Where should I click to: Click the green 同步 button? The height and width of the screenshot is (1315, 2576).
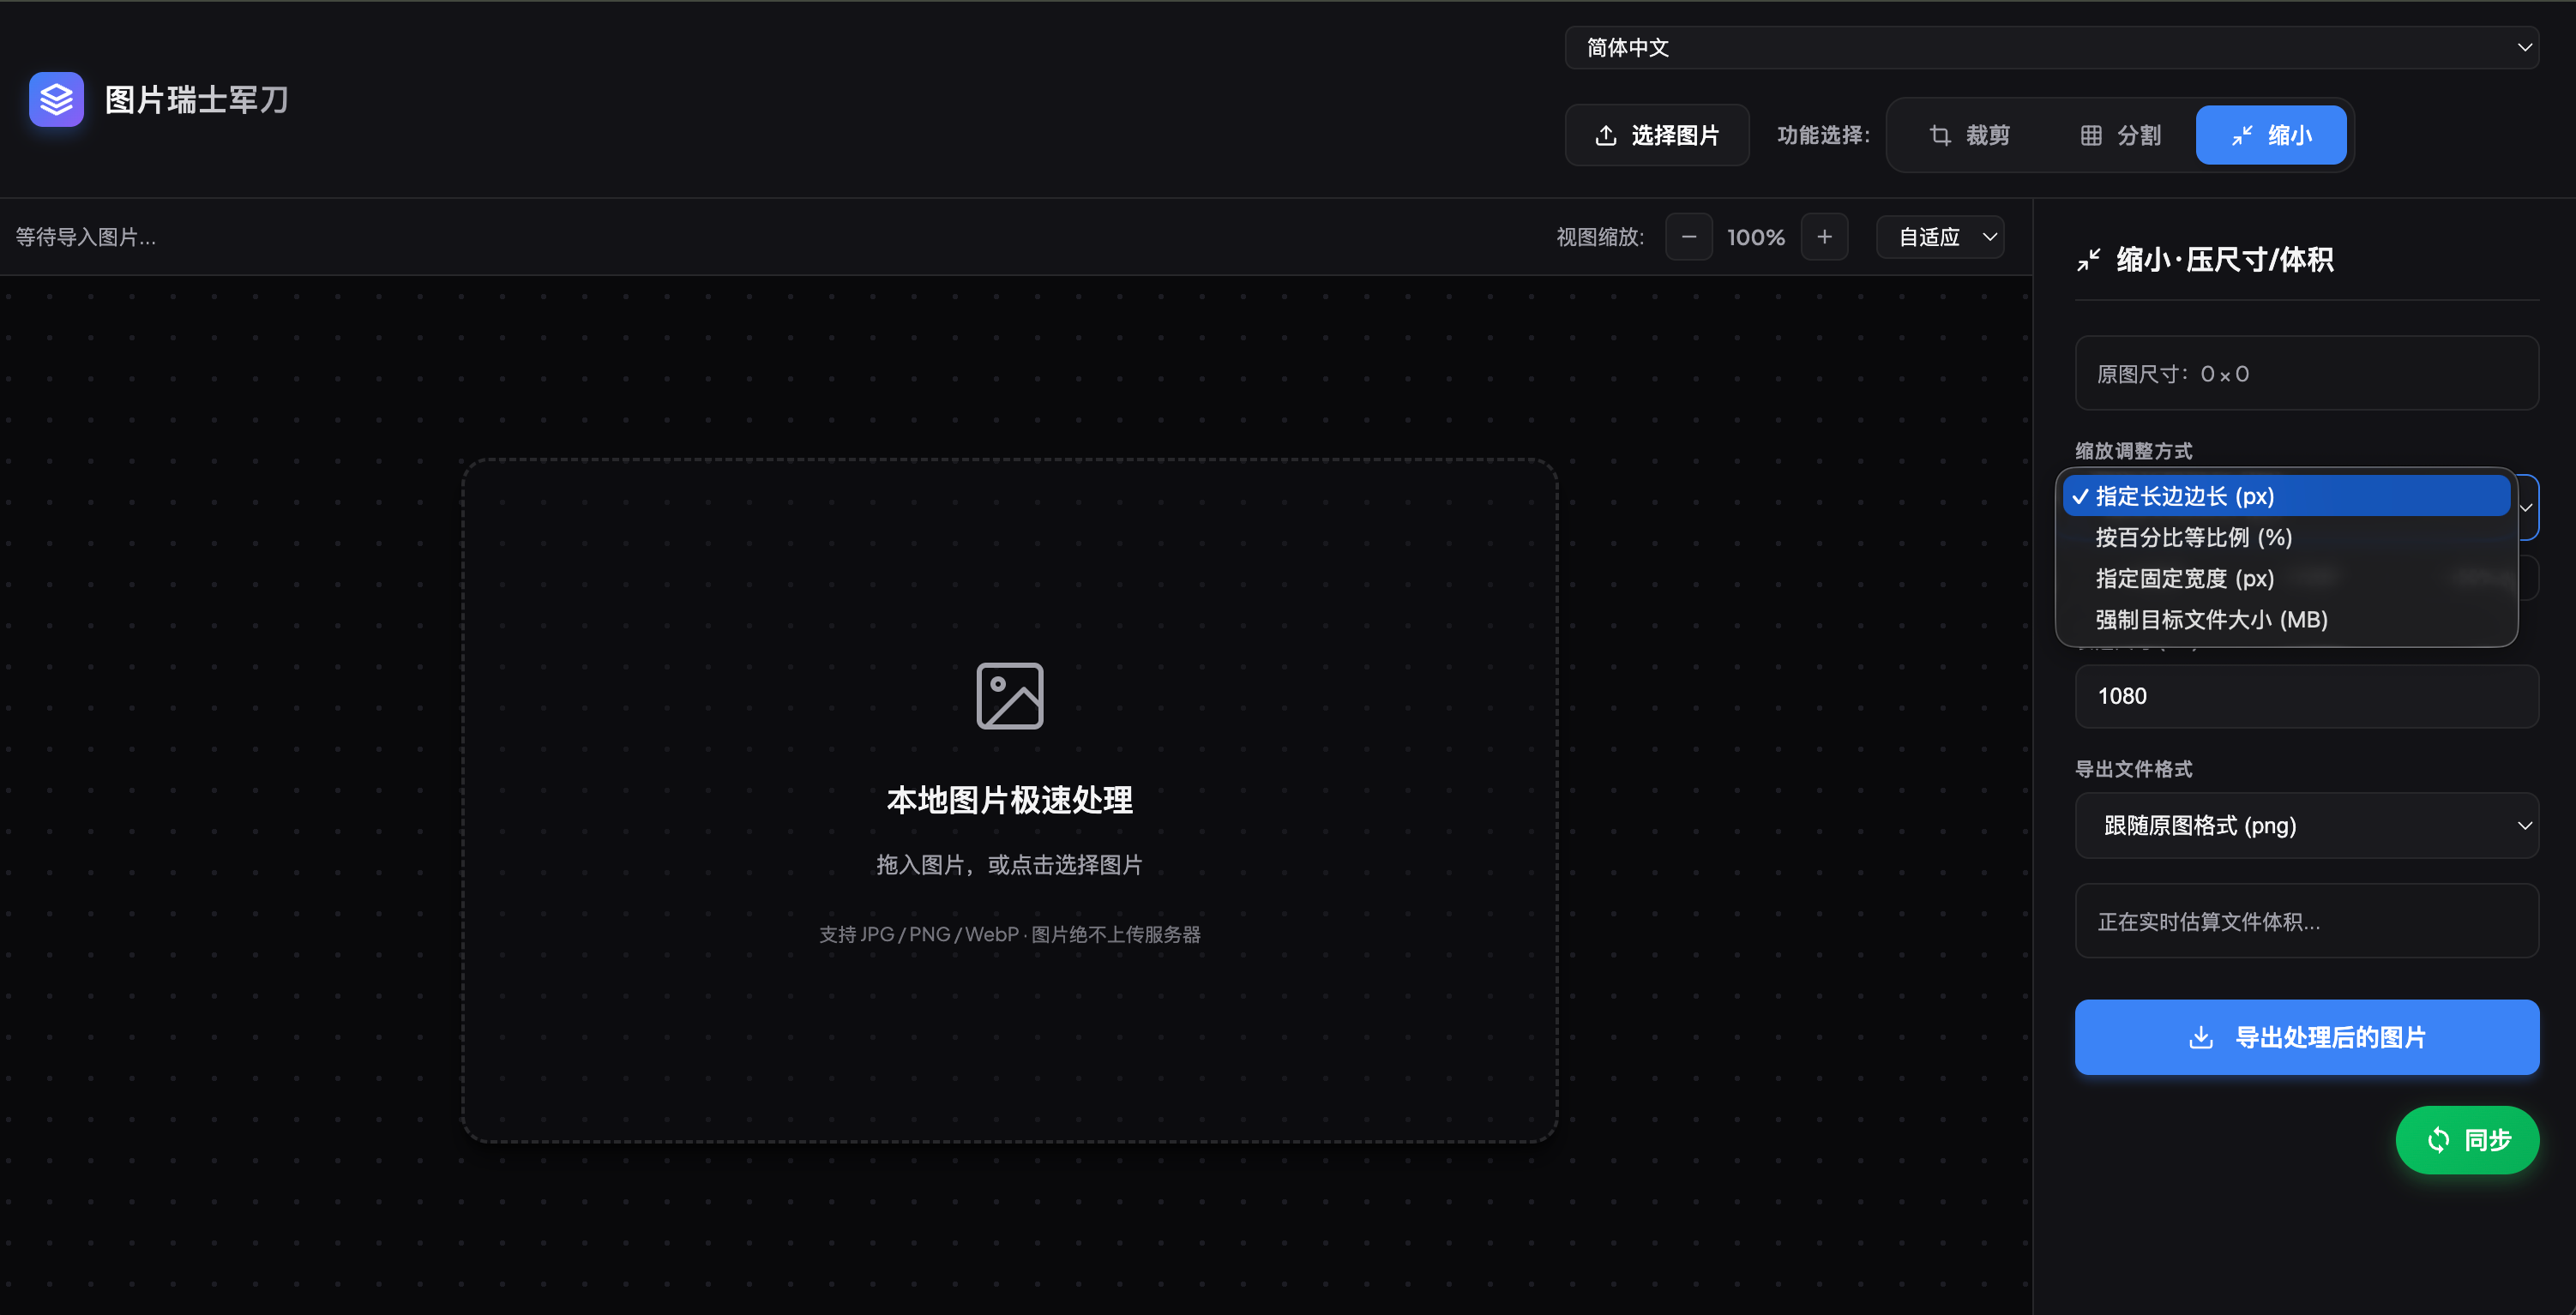tap(2467, 1139)
